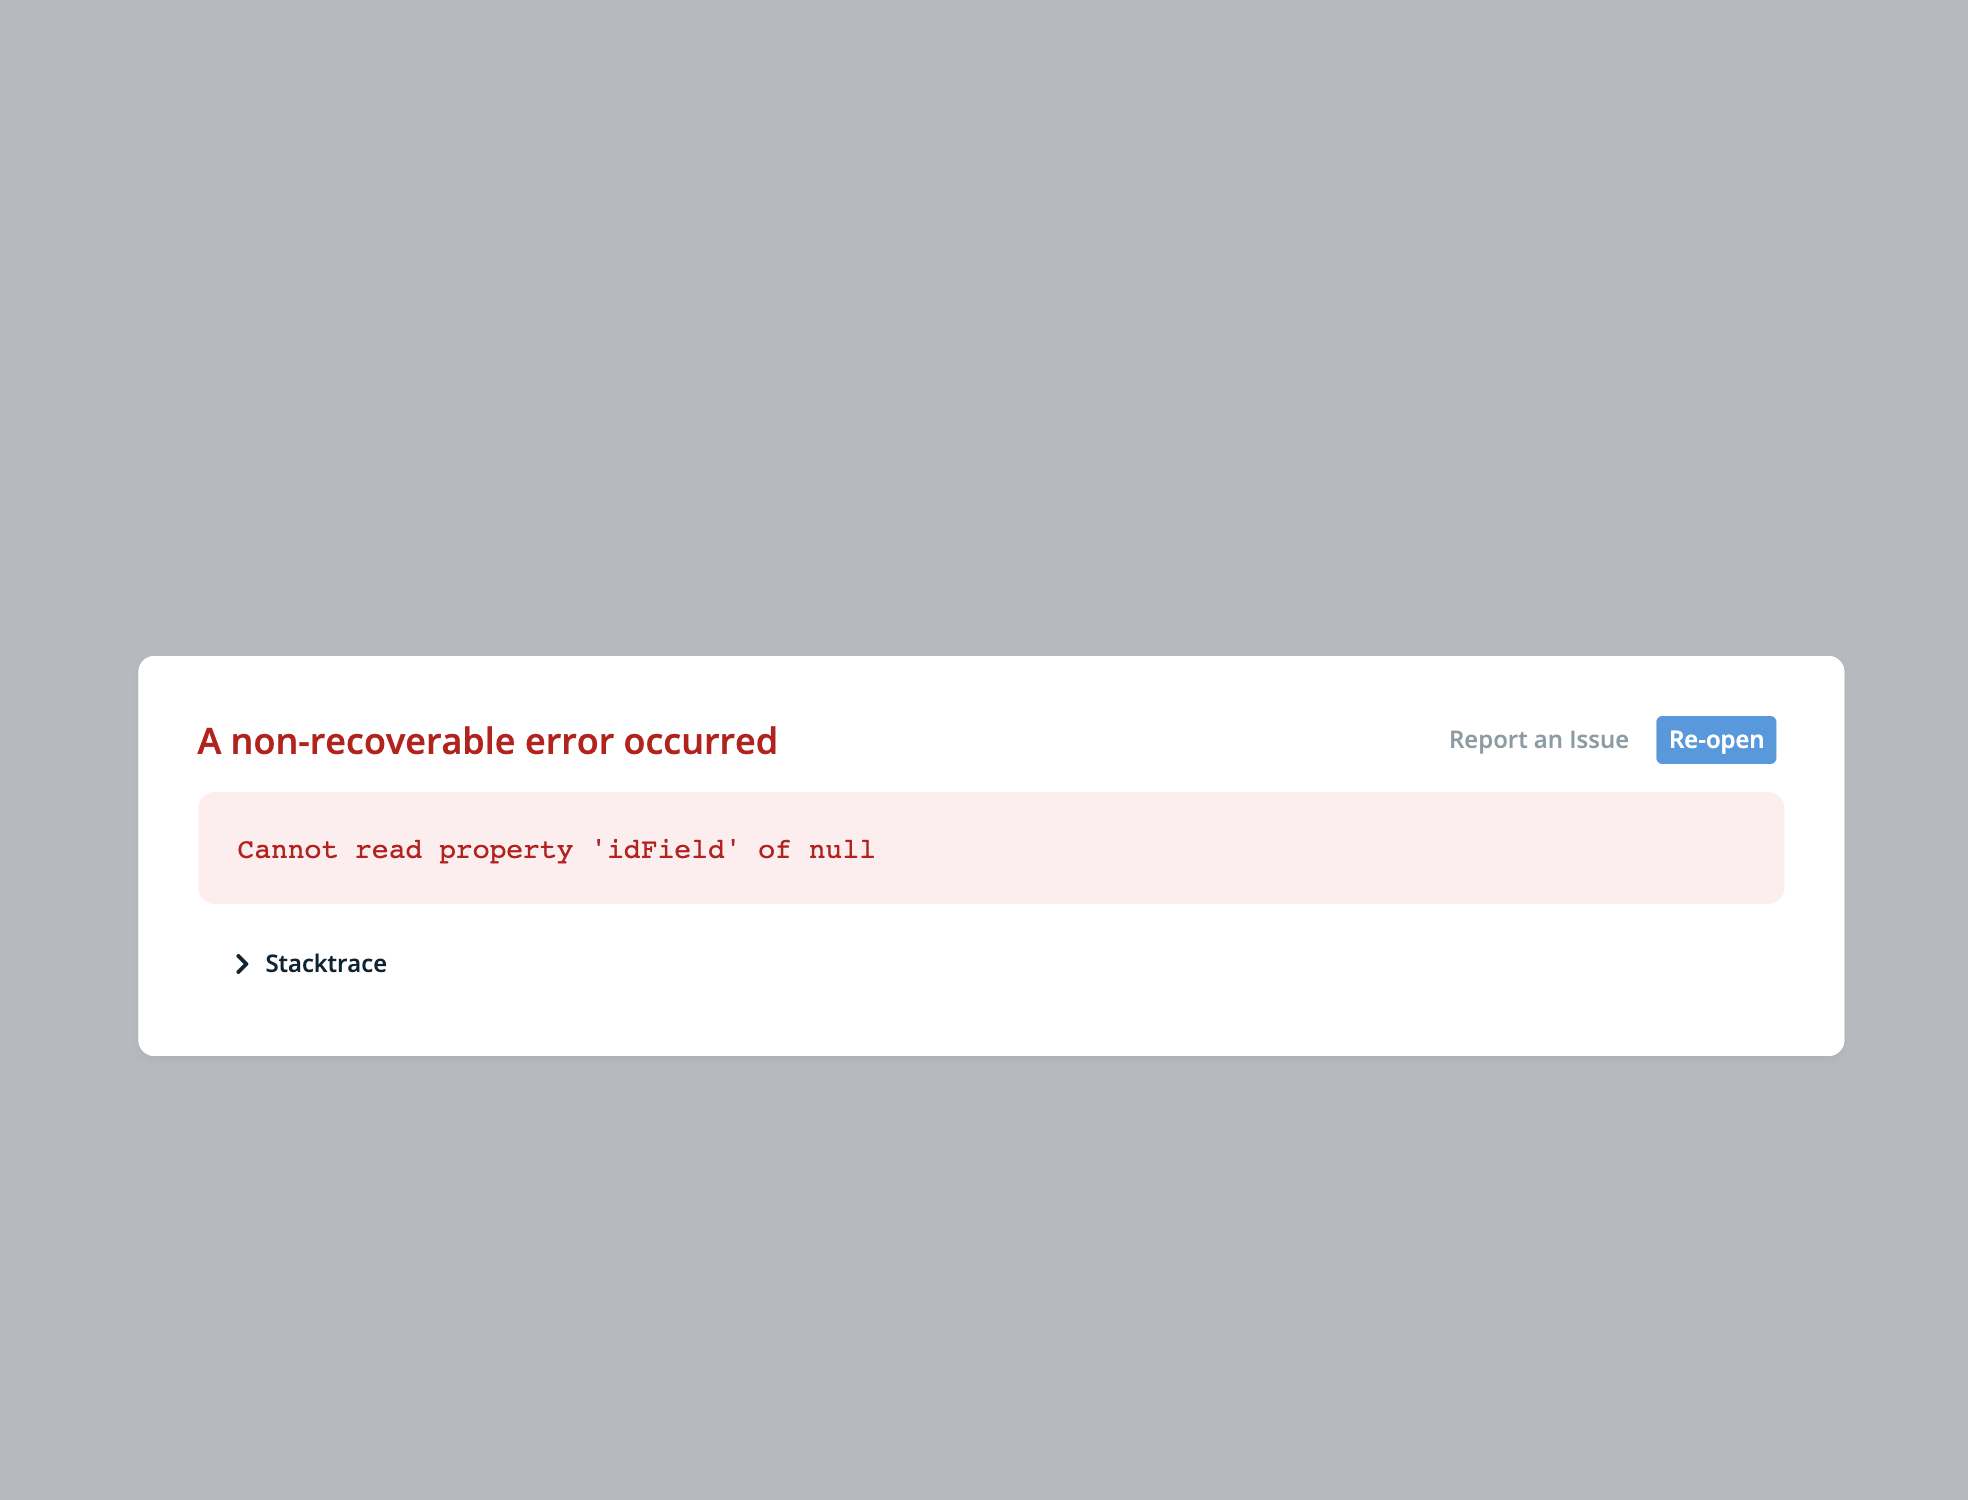Click the heading 'A non-recoverable error occurred'
The width and height of the screenshot is (1968, 1500).
488,740
